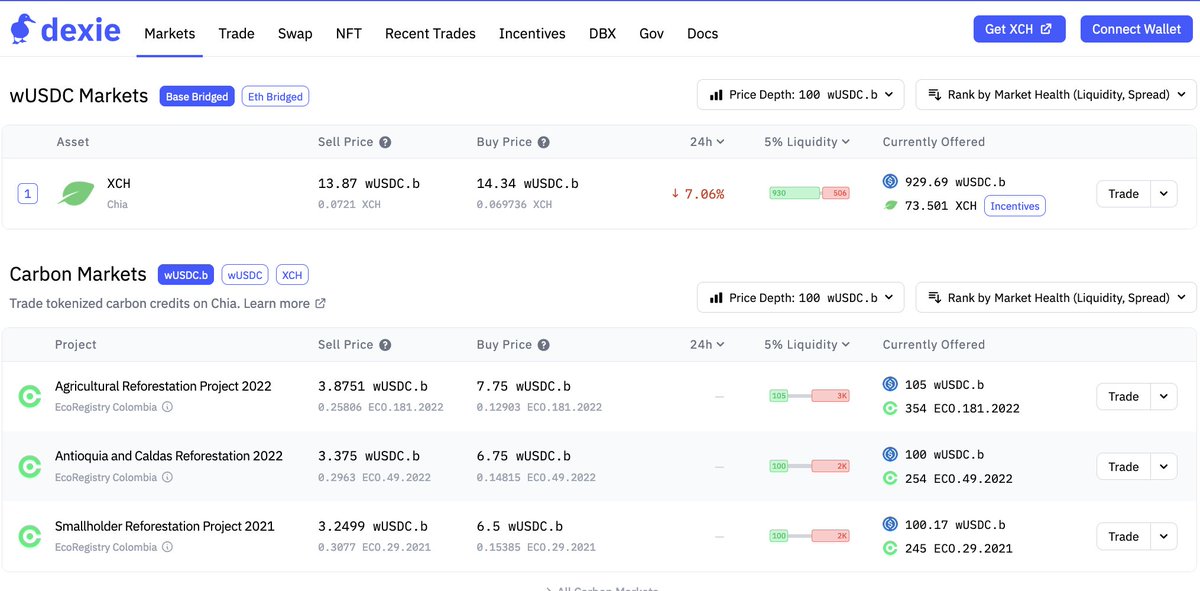Open Trade options arrow for Agricultural Reforestation Project
The image size is (1200, 591).
pos(1164,397)
